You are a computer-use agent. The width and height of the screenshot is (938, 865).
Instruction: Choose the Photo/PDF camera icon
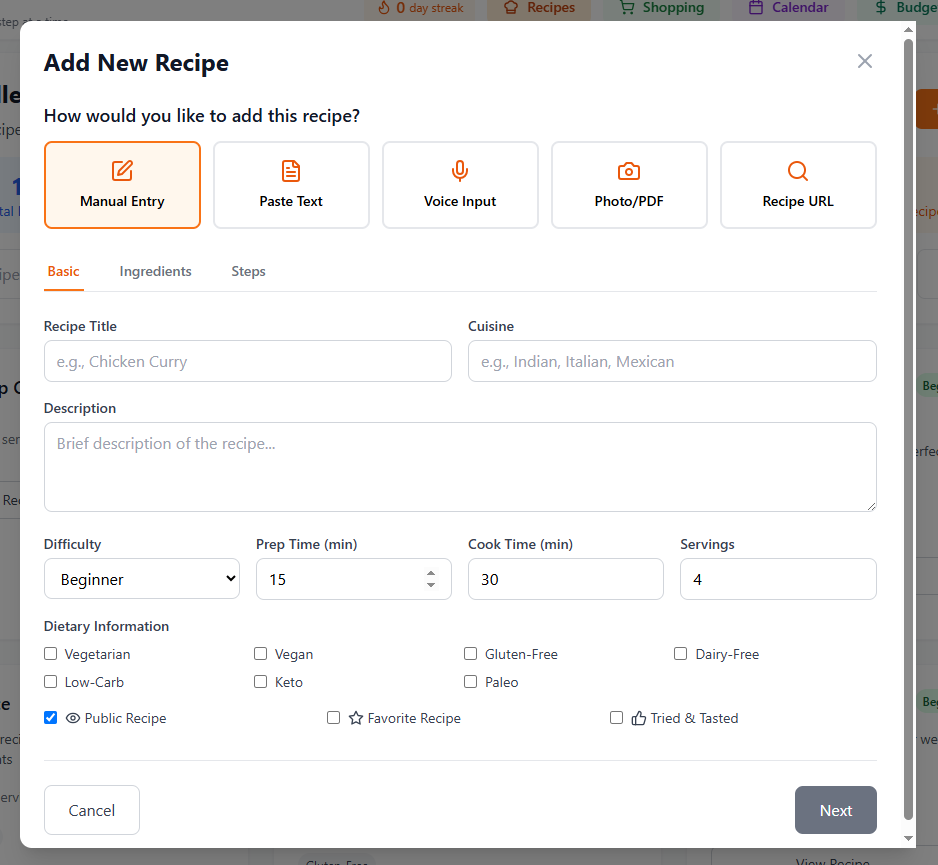pyautogui.click(x=629, y=171)
